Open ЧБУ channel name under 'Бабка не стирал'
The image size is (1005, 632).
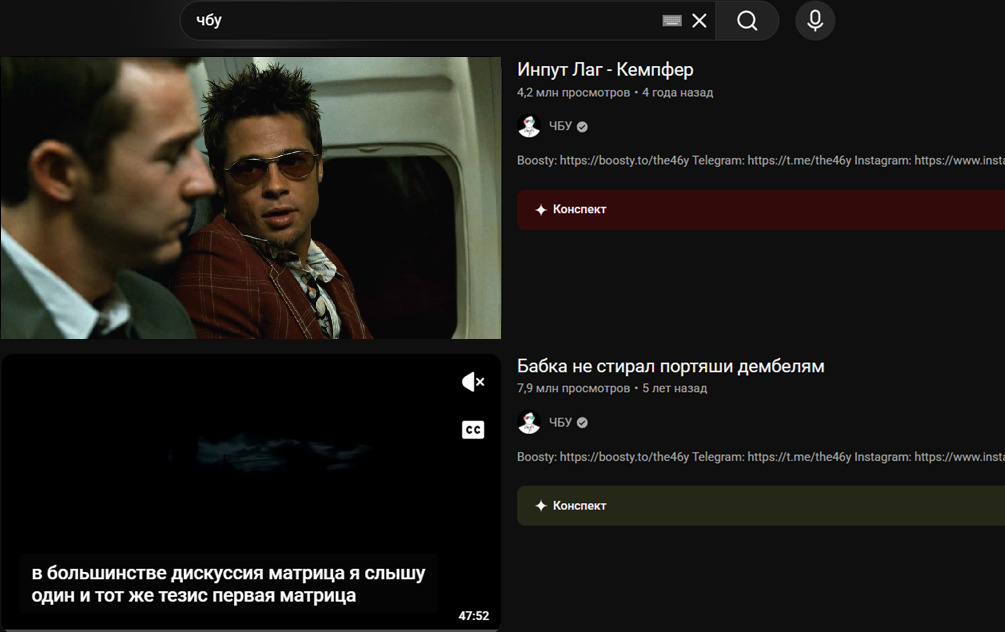pyautogui.click(x=560, y=422)
